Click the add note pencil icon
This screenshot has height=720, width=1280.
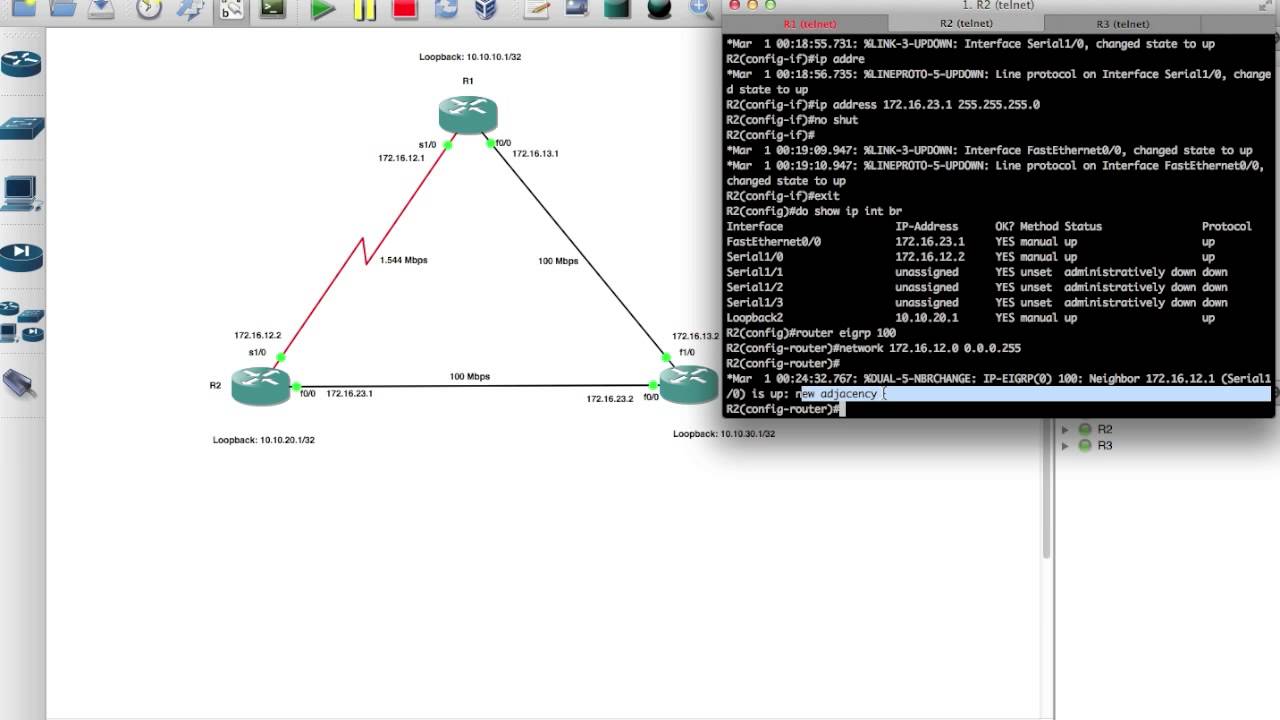(x=537, y=8)
